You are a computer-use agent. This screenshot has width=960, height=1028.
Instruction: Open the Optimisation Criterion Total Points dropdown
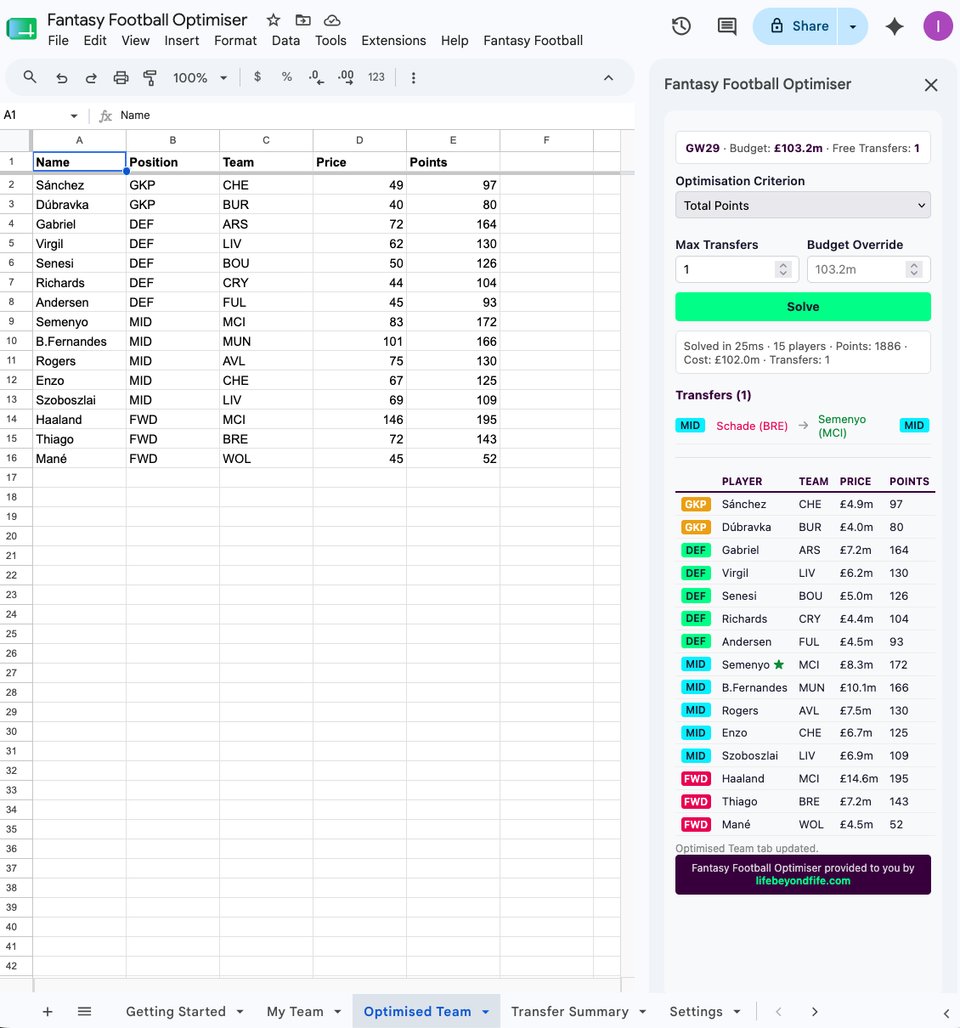click(x=803, y=205)
